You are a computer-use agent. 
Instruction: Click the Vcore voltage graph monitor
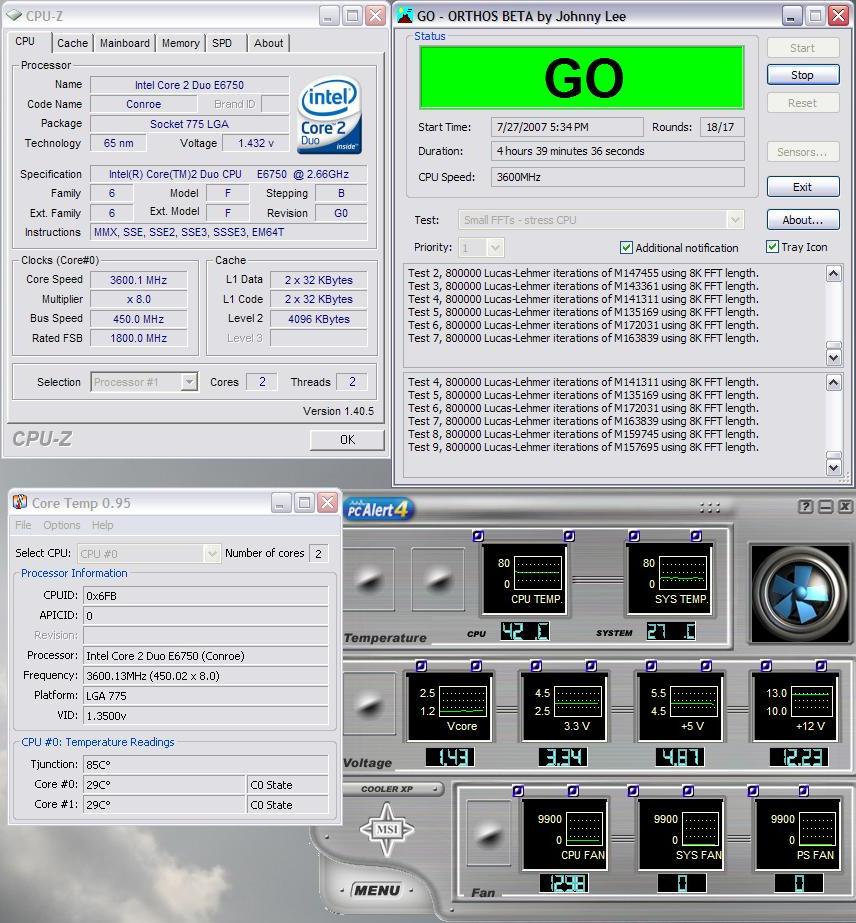click(x=449, y=706)
